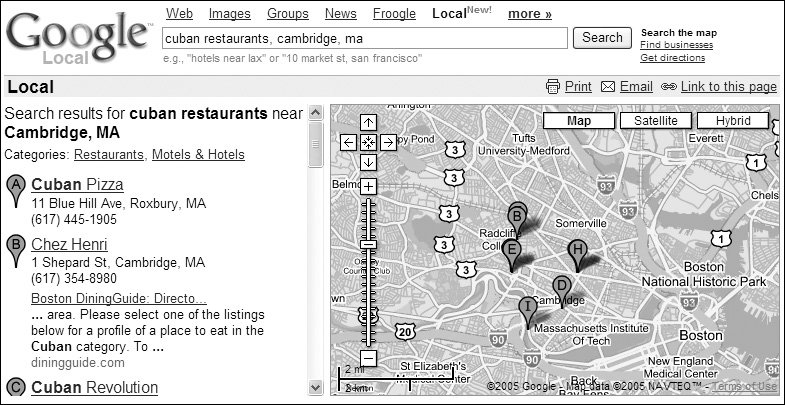Open the News tab
The width and height of the screenshot is (785, 405).
coord(340,14)
